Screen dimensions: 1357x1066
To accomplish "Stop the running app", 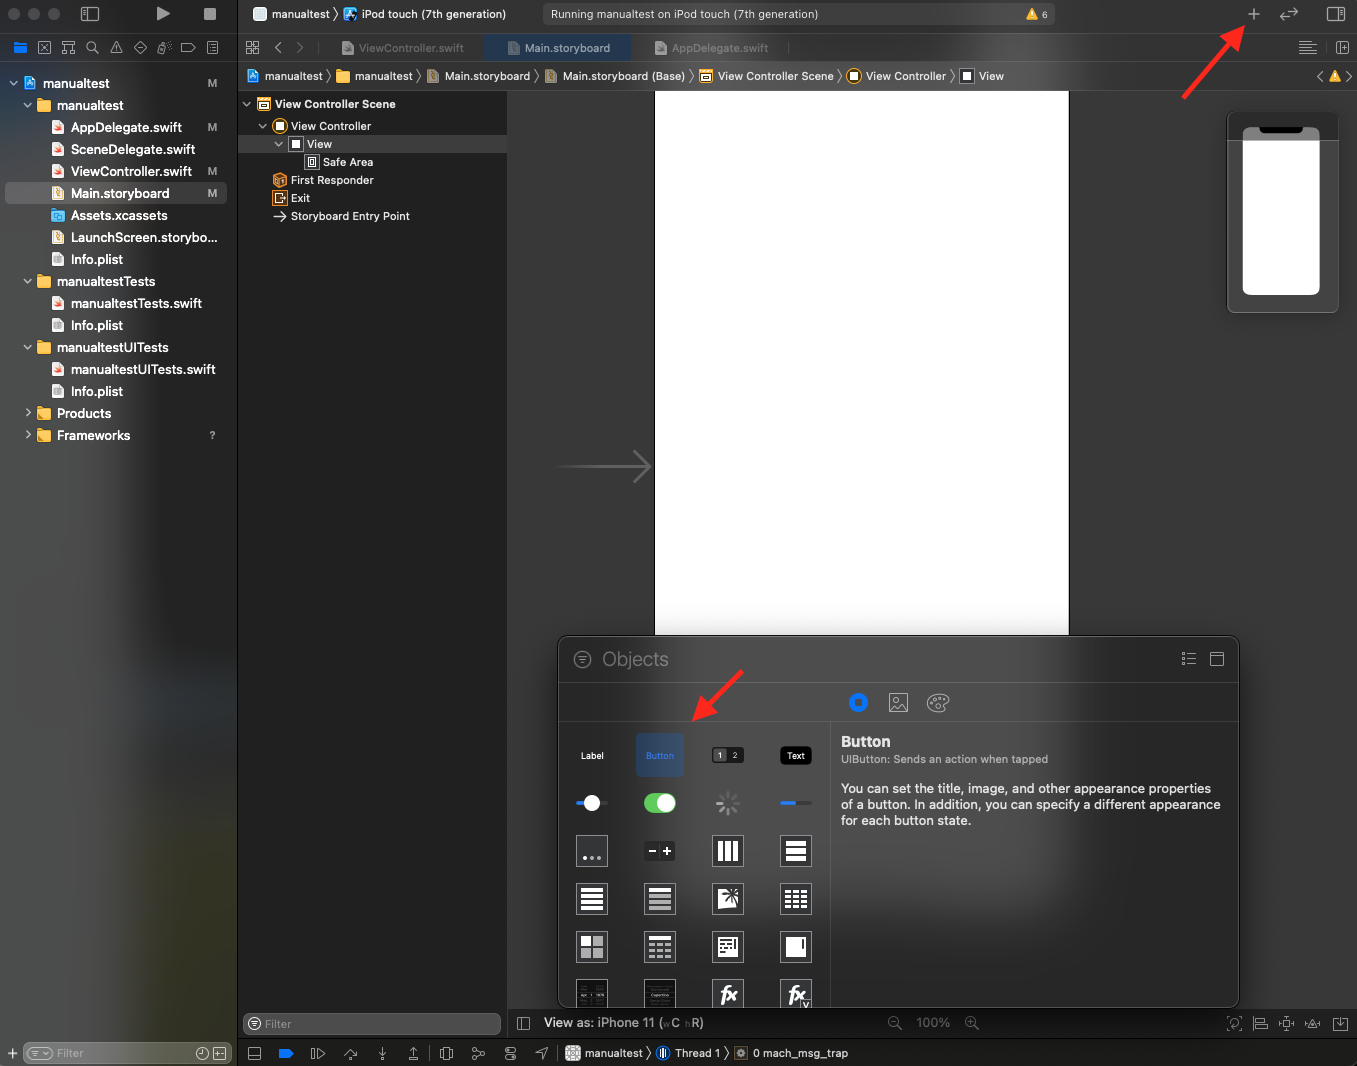I will 210,14.
